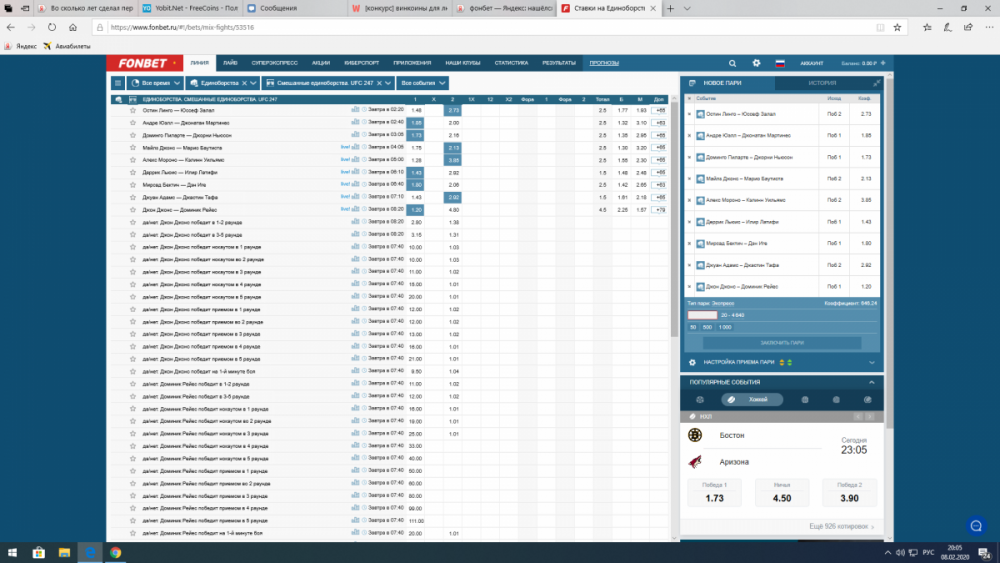1000x563 pixels.
Task: Expand 'Настройка приема пари' section chevron
Action: point(872,362)
